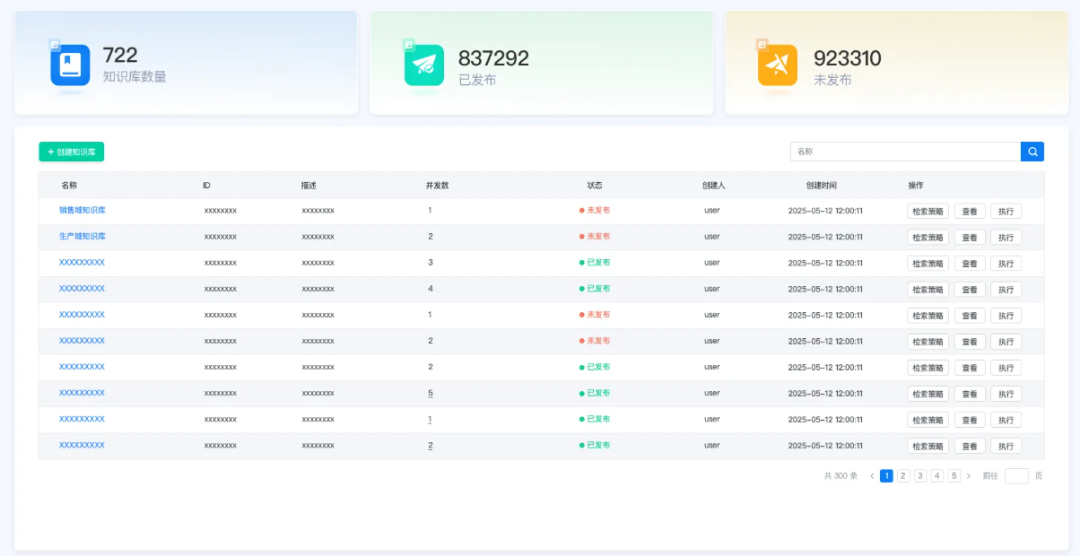1080x556 pixels.
Task: Click 未发布 status in 销售域知识库 row
Action: (594, 210)
